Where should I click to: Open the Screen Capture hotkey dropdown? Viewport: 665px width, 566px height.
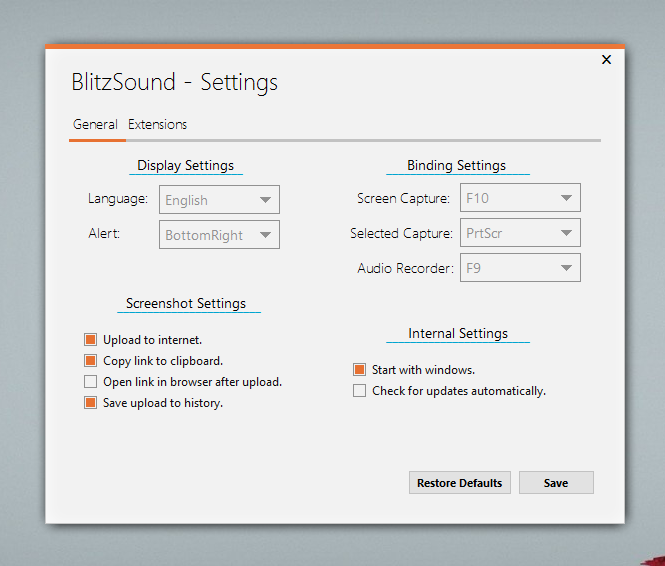[520, 198]
